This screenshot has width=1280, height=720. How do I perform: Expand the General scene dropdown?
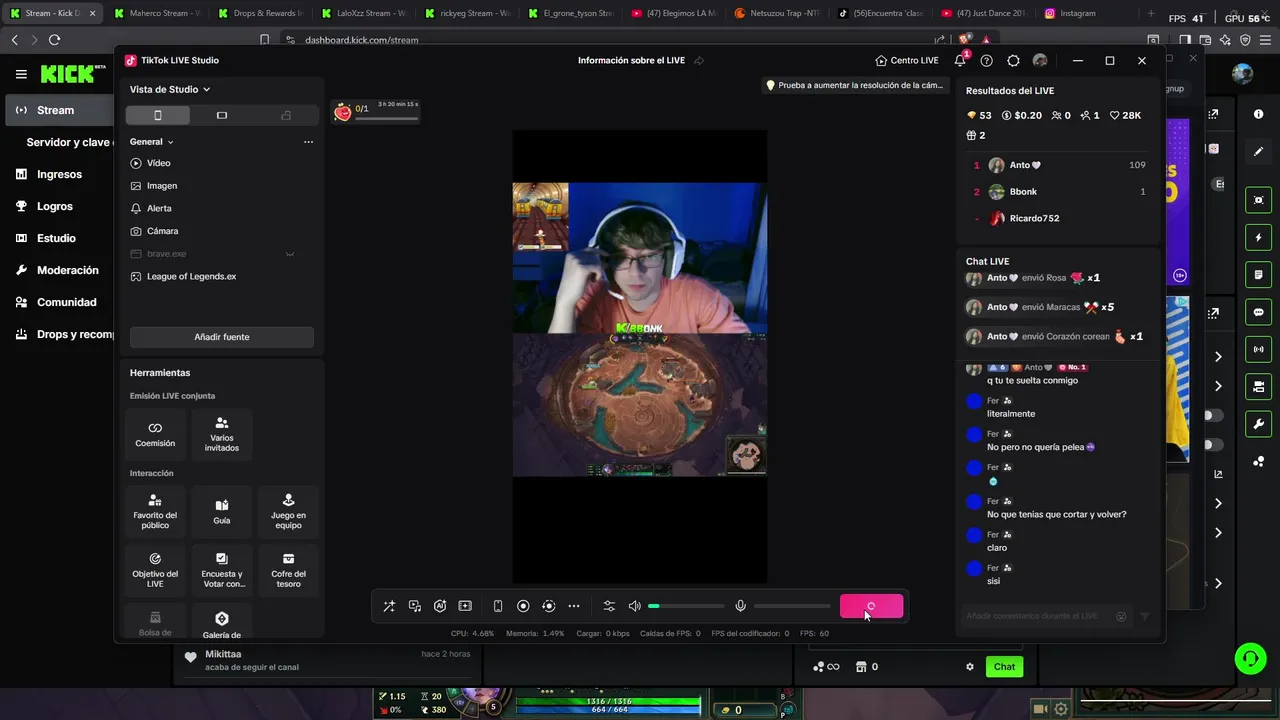(152, 142)
